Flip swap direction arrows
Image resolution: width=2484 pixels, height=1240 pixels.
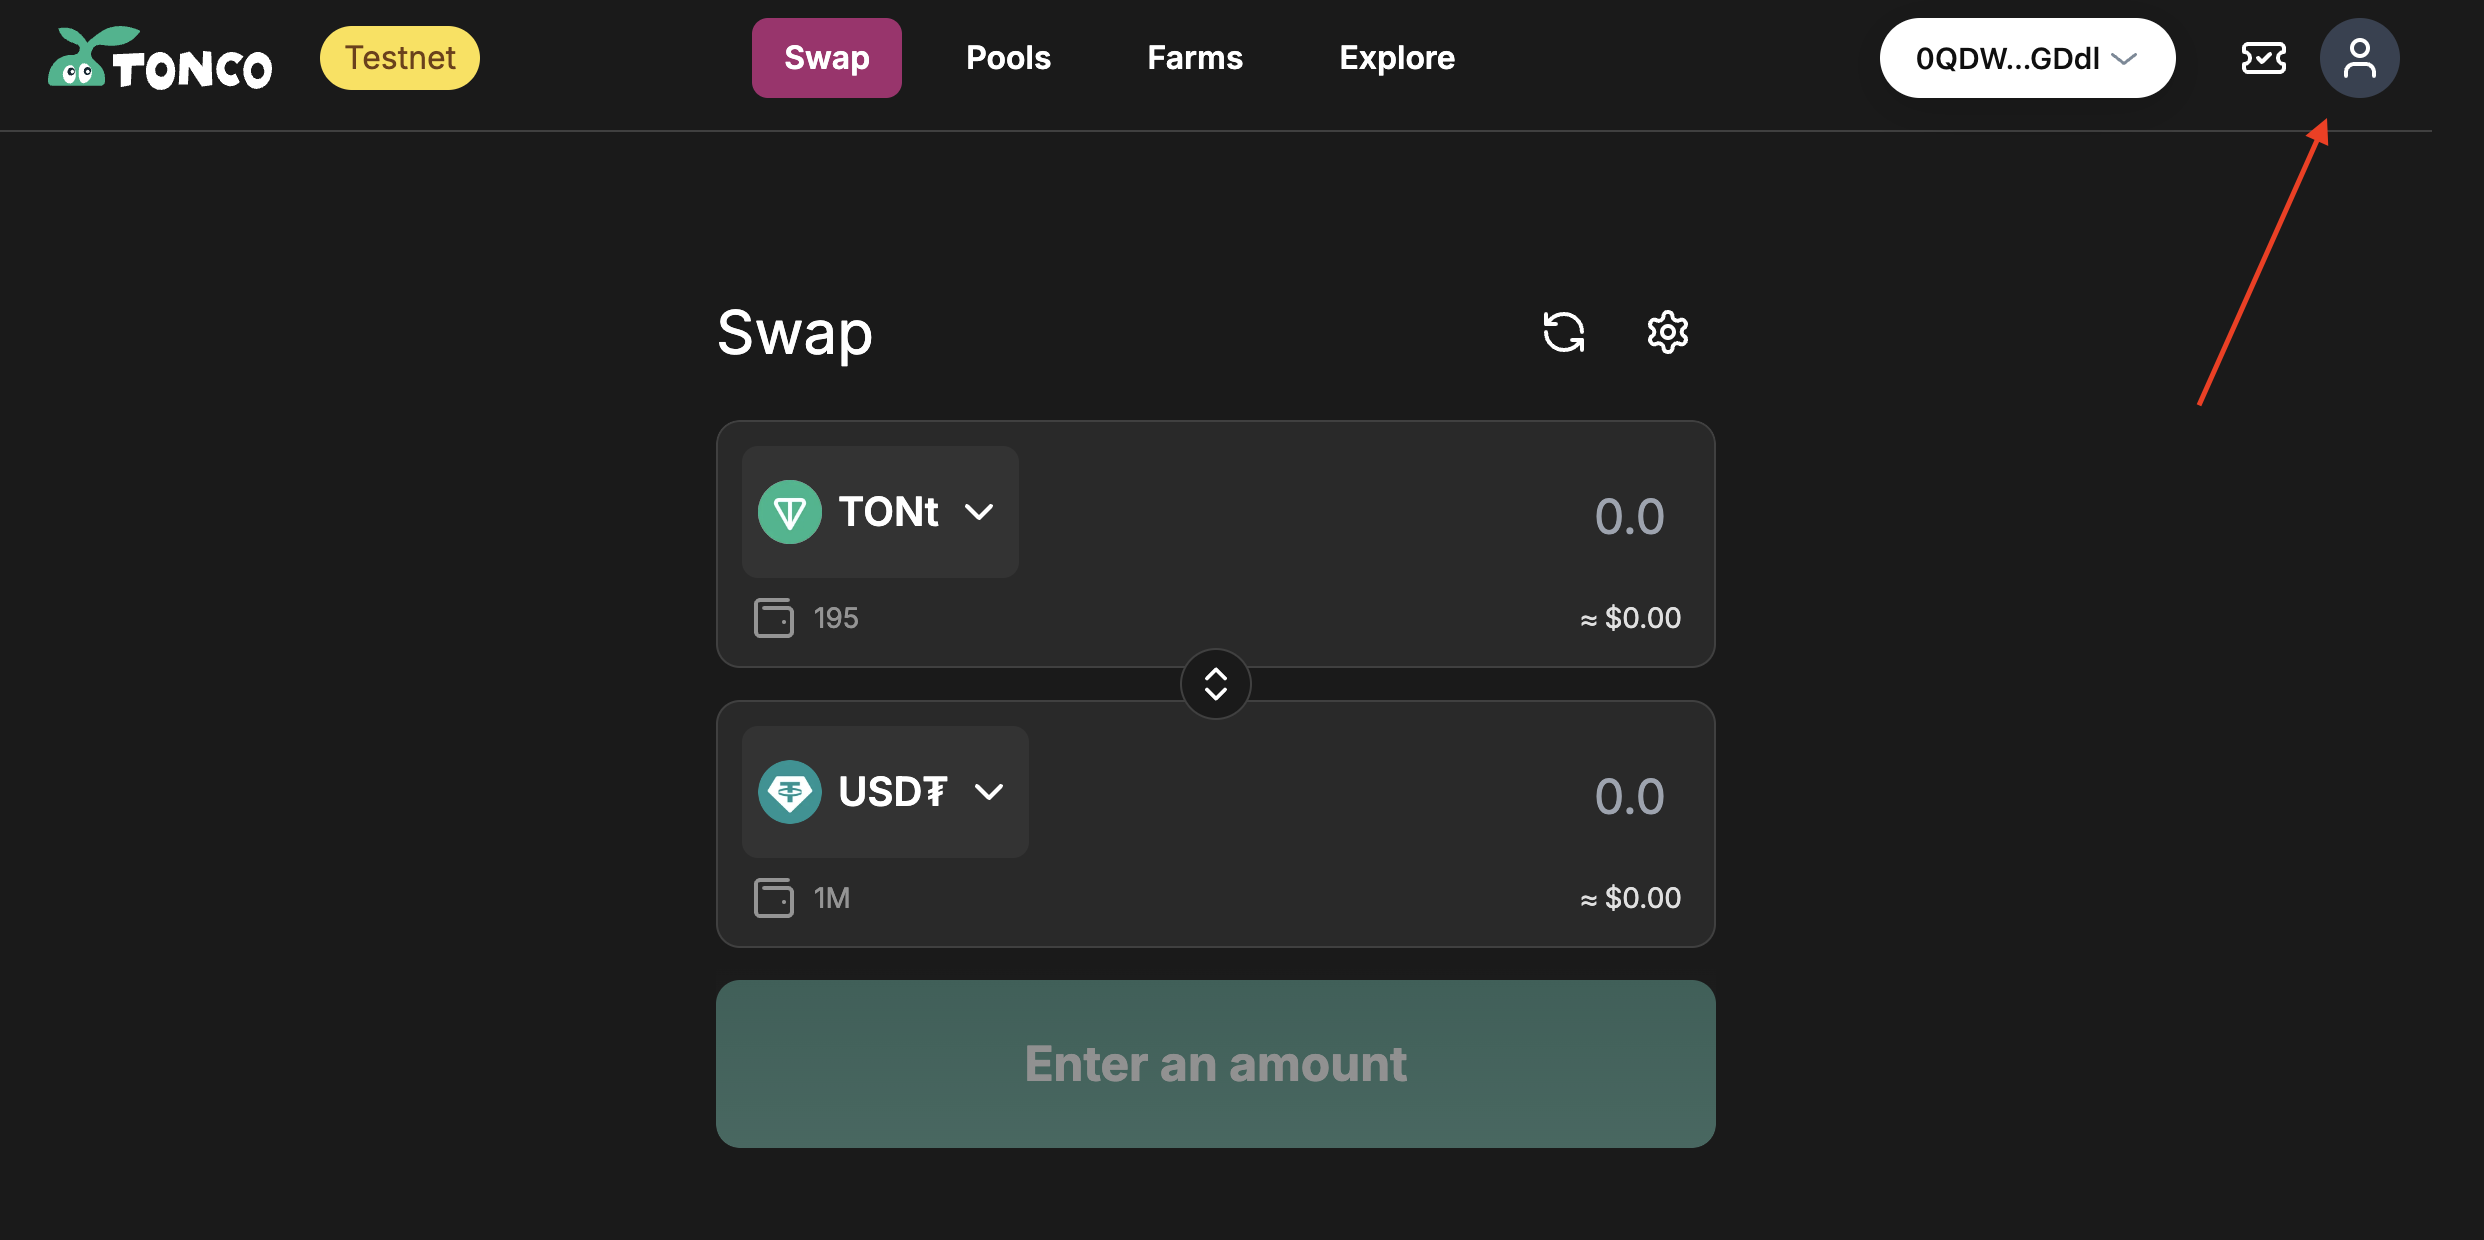click(1215, 684)
